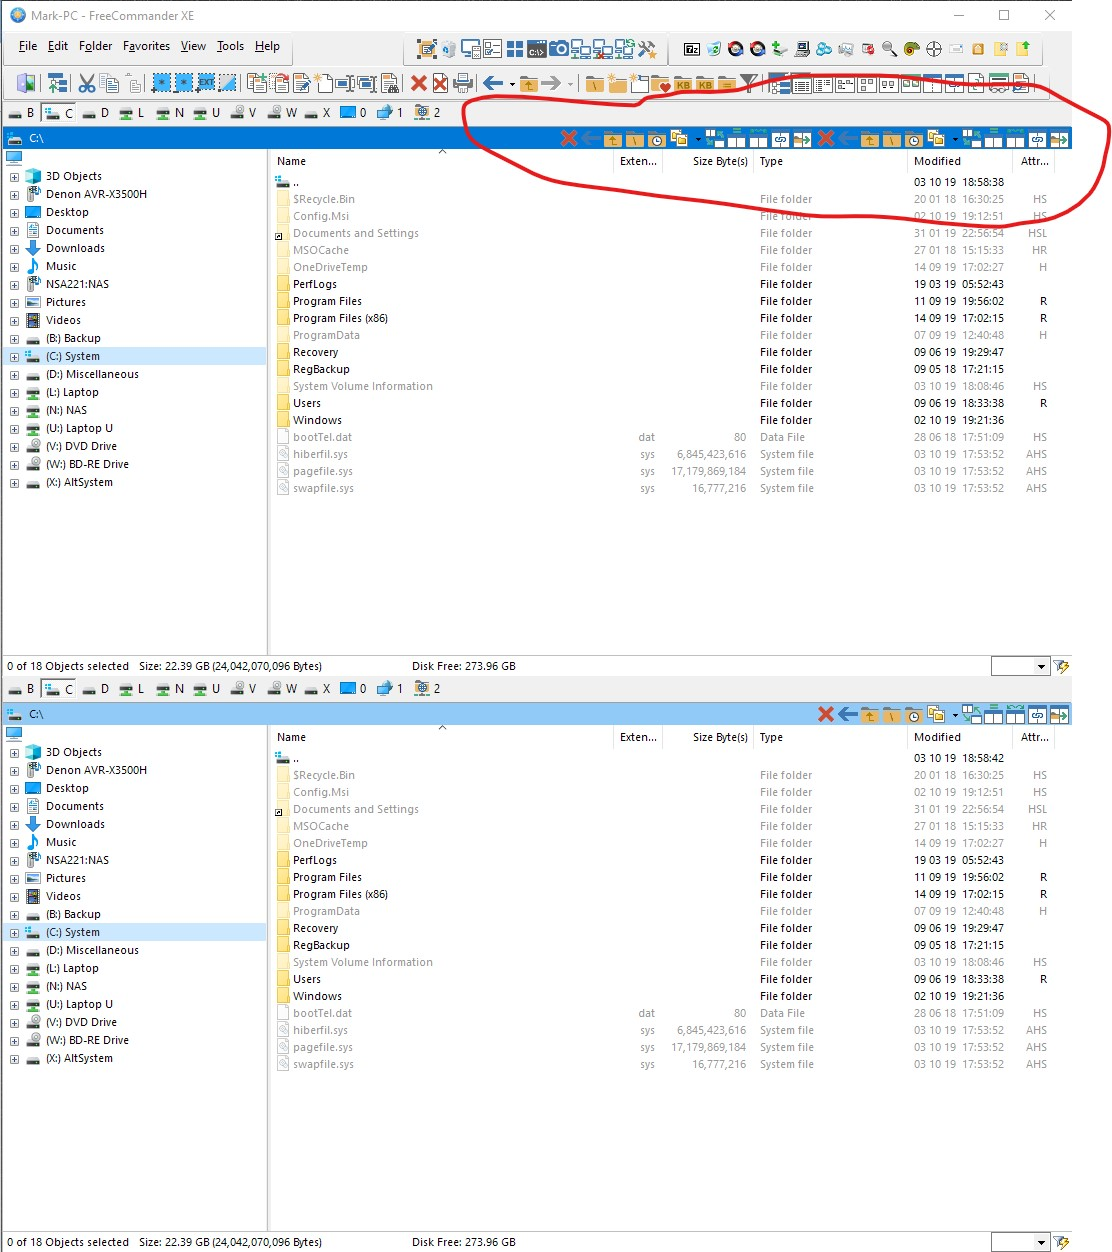Click the magnifying glass search icon

click(x=889, y=49)
